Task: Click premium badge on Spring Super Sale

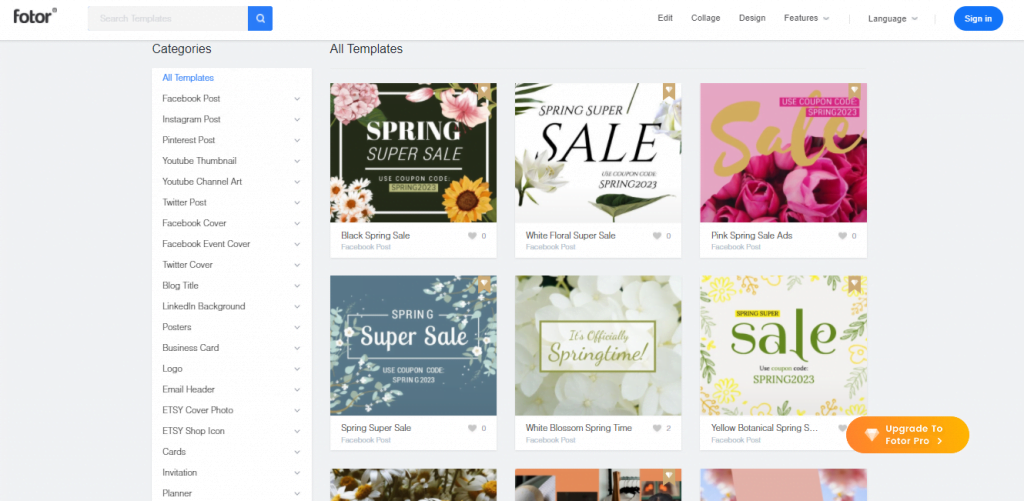Action: 484,283
